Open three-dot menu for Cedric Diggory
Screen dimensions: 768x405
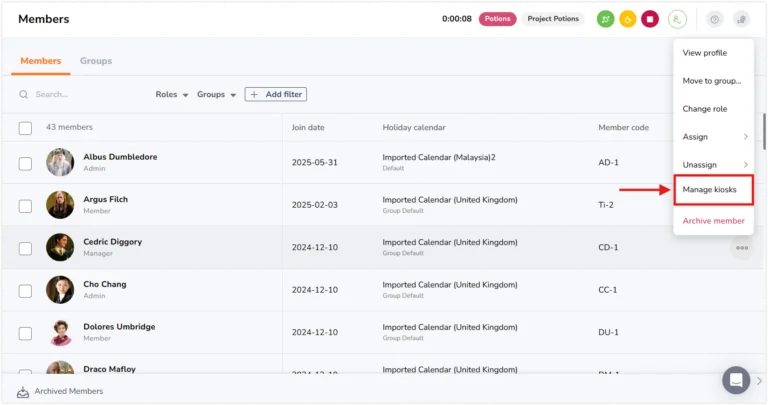pos(742,248)
